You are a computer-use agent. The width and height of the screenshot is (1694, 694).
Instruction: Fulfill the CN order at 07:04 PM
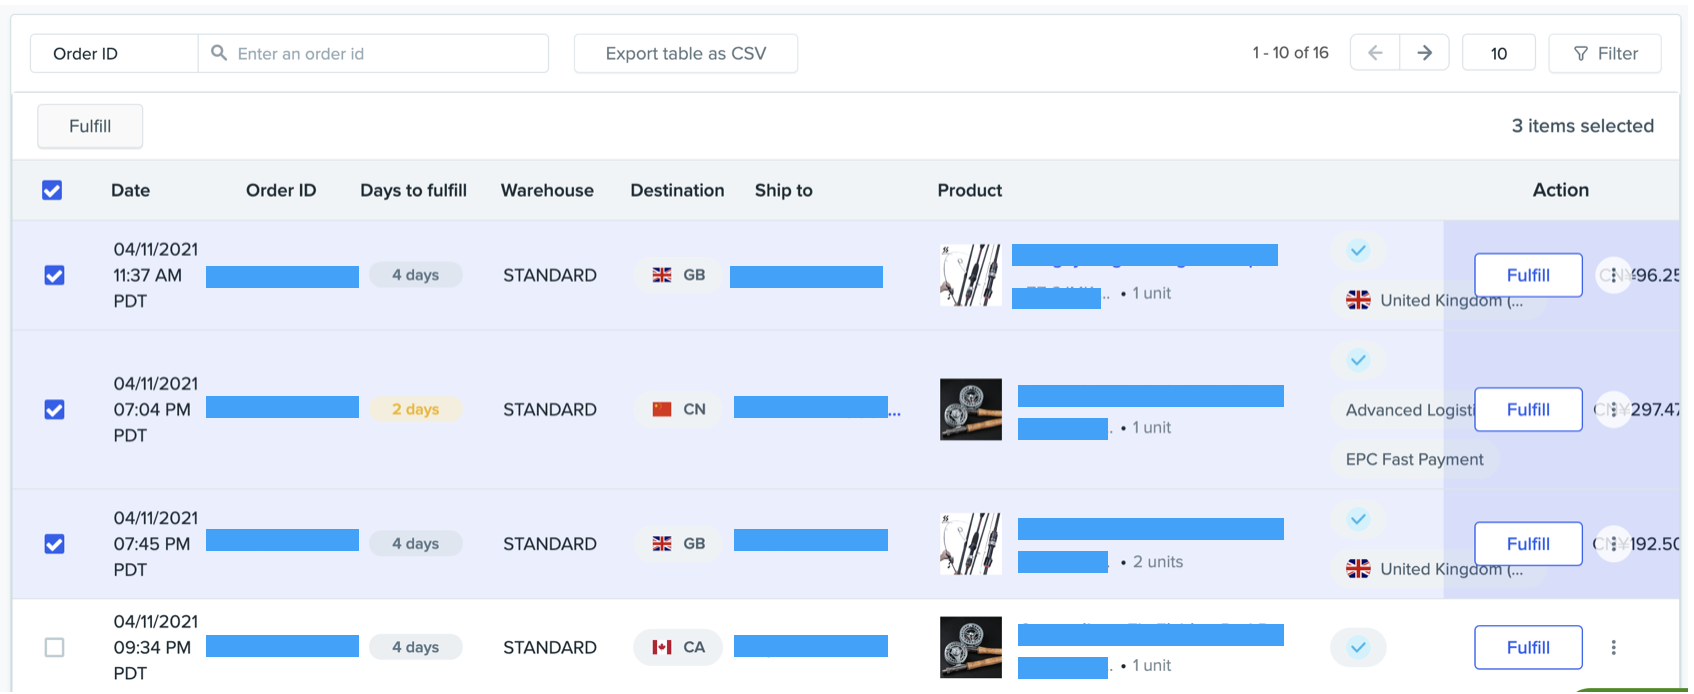(x=1527, y=410)
